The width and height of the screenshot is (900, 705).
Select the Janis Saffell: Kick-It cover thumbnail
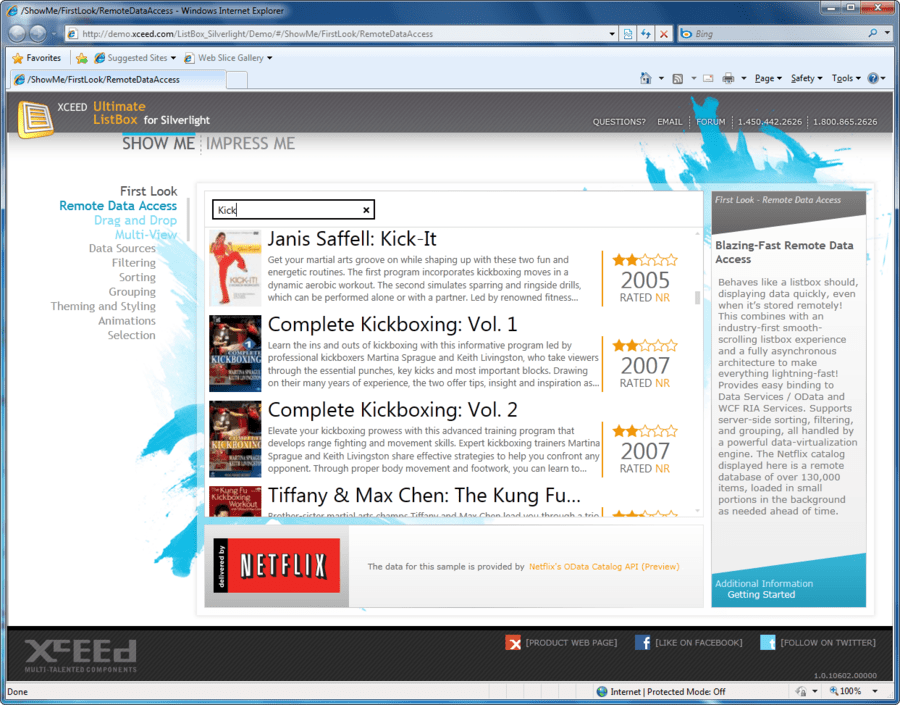(x=235, y=268)
